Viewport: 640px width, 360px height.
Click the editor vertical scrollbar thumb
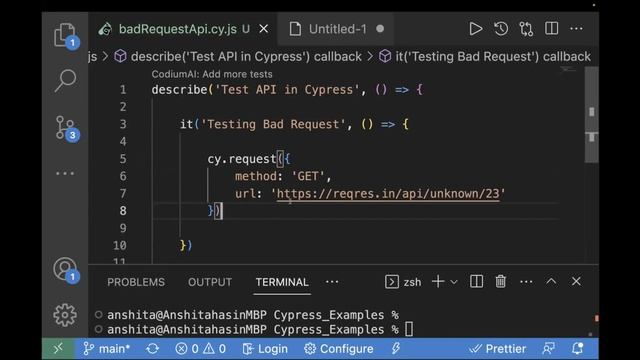coord(591,115)
